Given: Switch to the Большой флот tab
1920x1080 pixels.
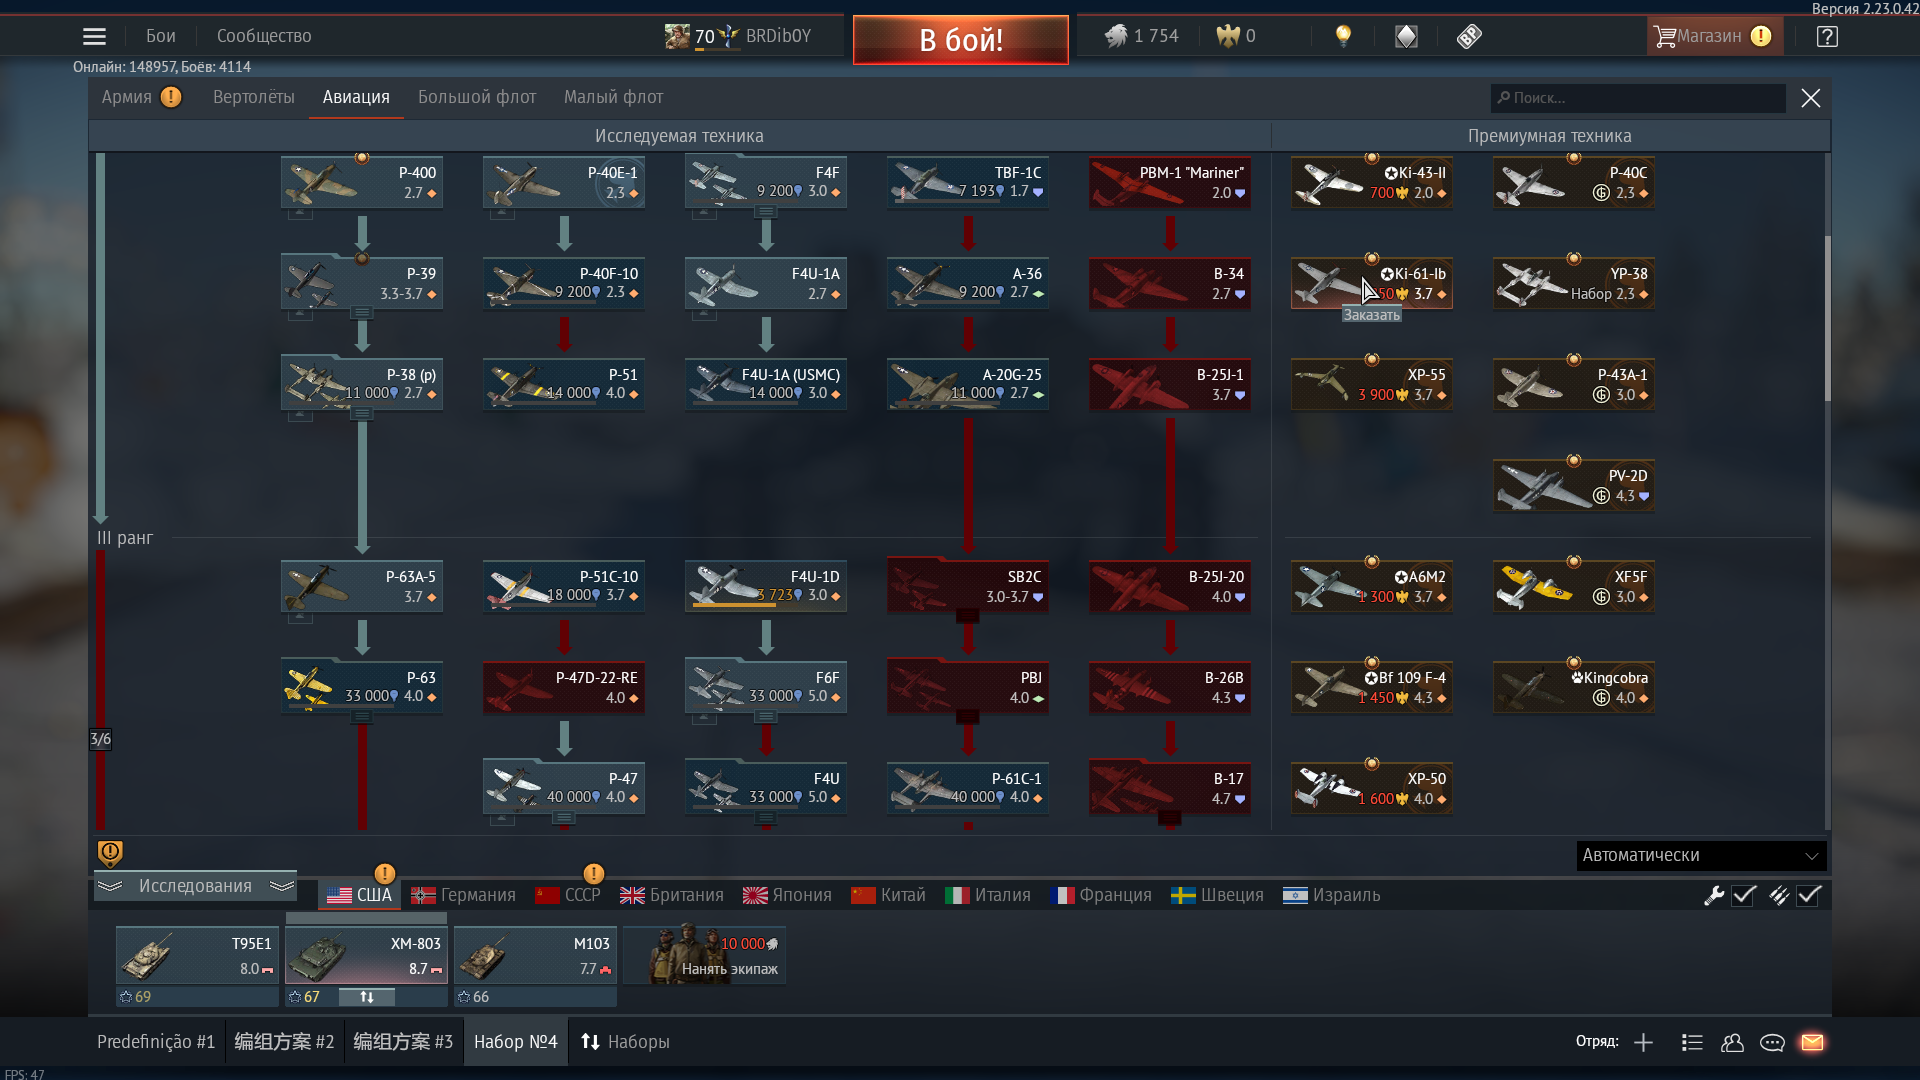Looking at the screenshot, I should [x=477, y=97].
